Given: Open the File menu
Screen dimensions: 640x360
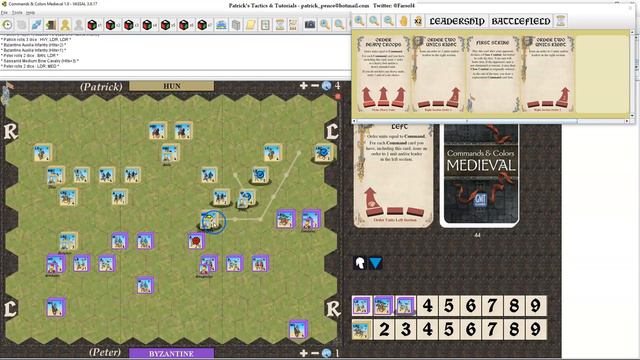Looking at the screenshot, I should point(4,13).
